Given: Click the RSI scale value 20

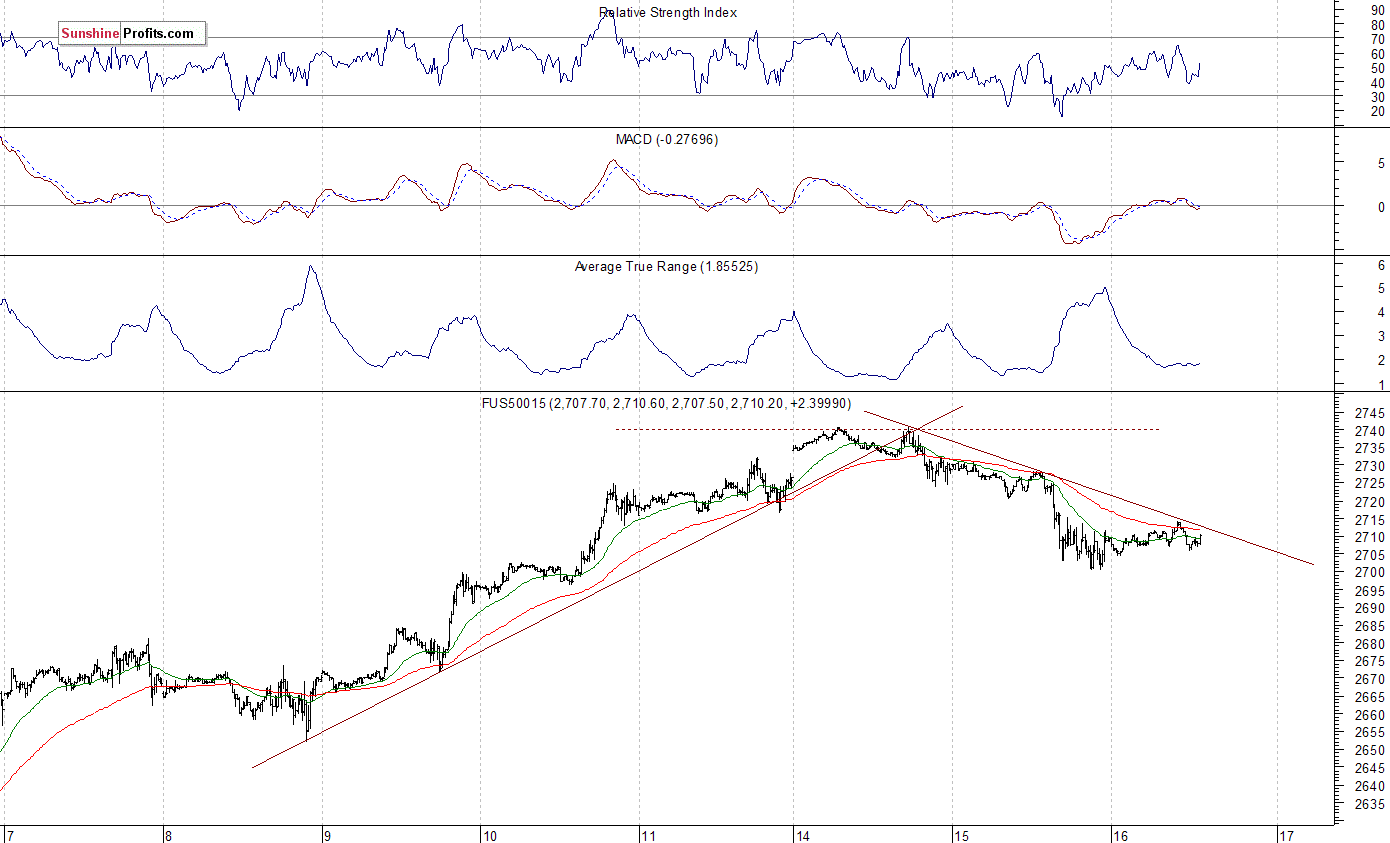Looking at the screenshot, I should [x=1378, y=110].
